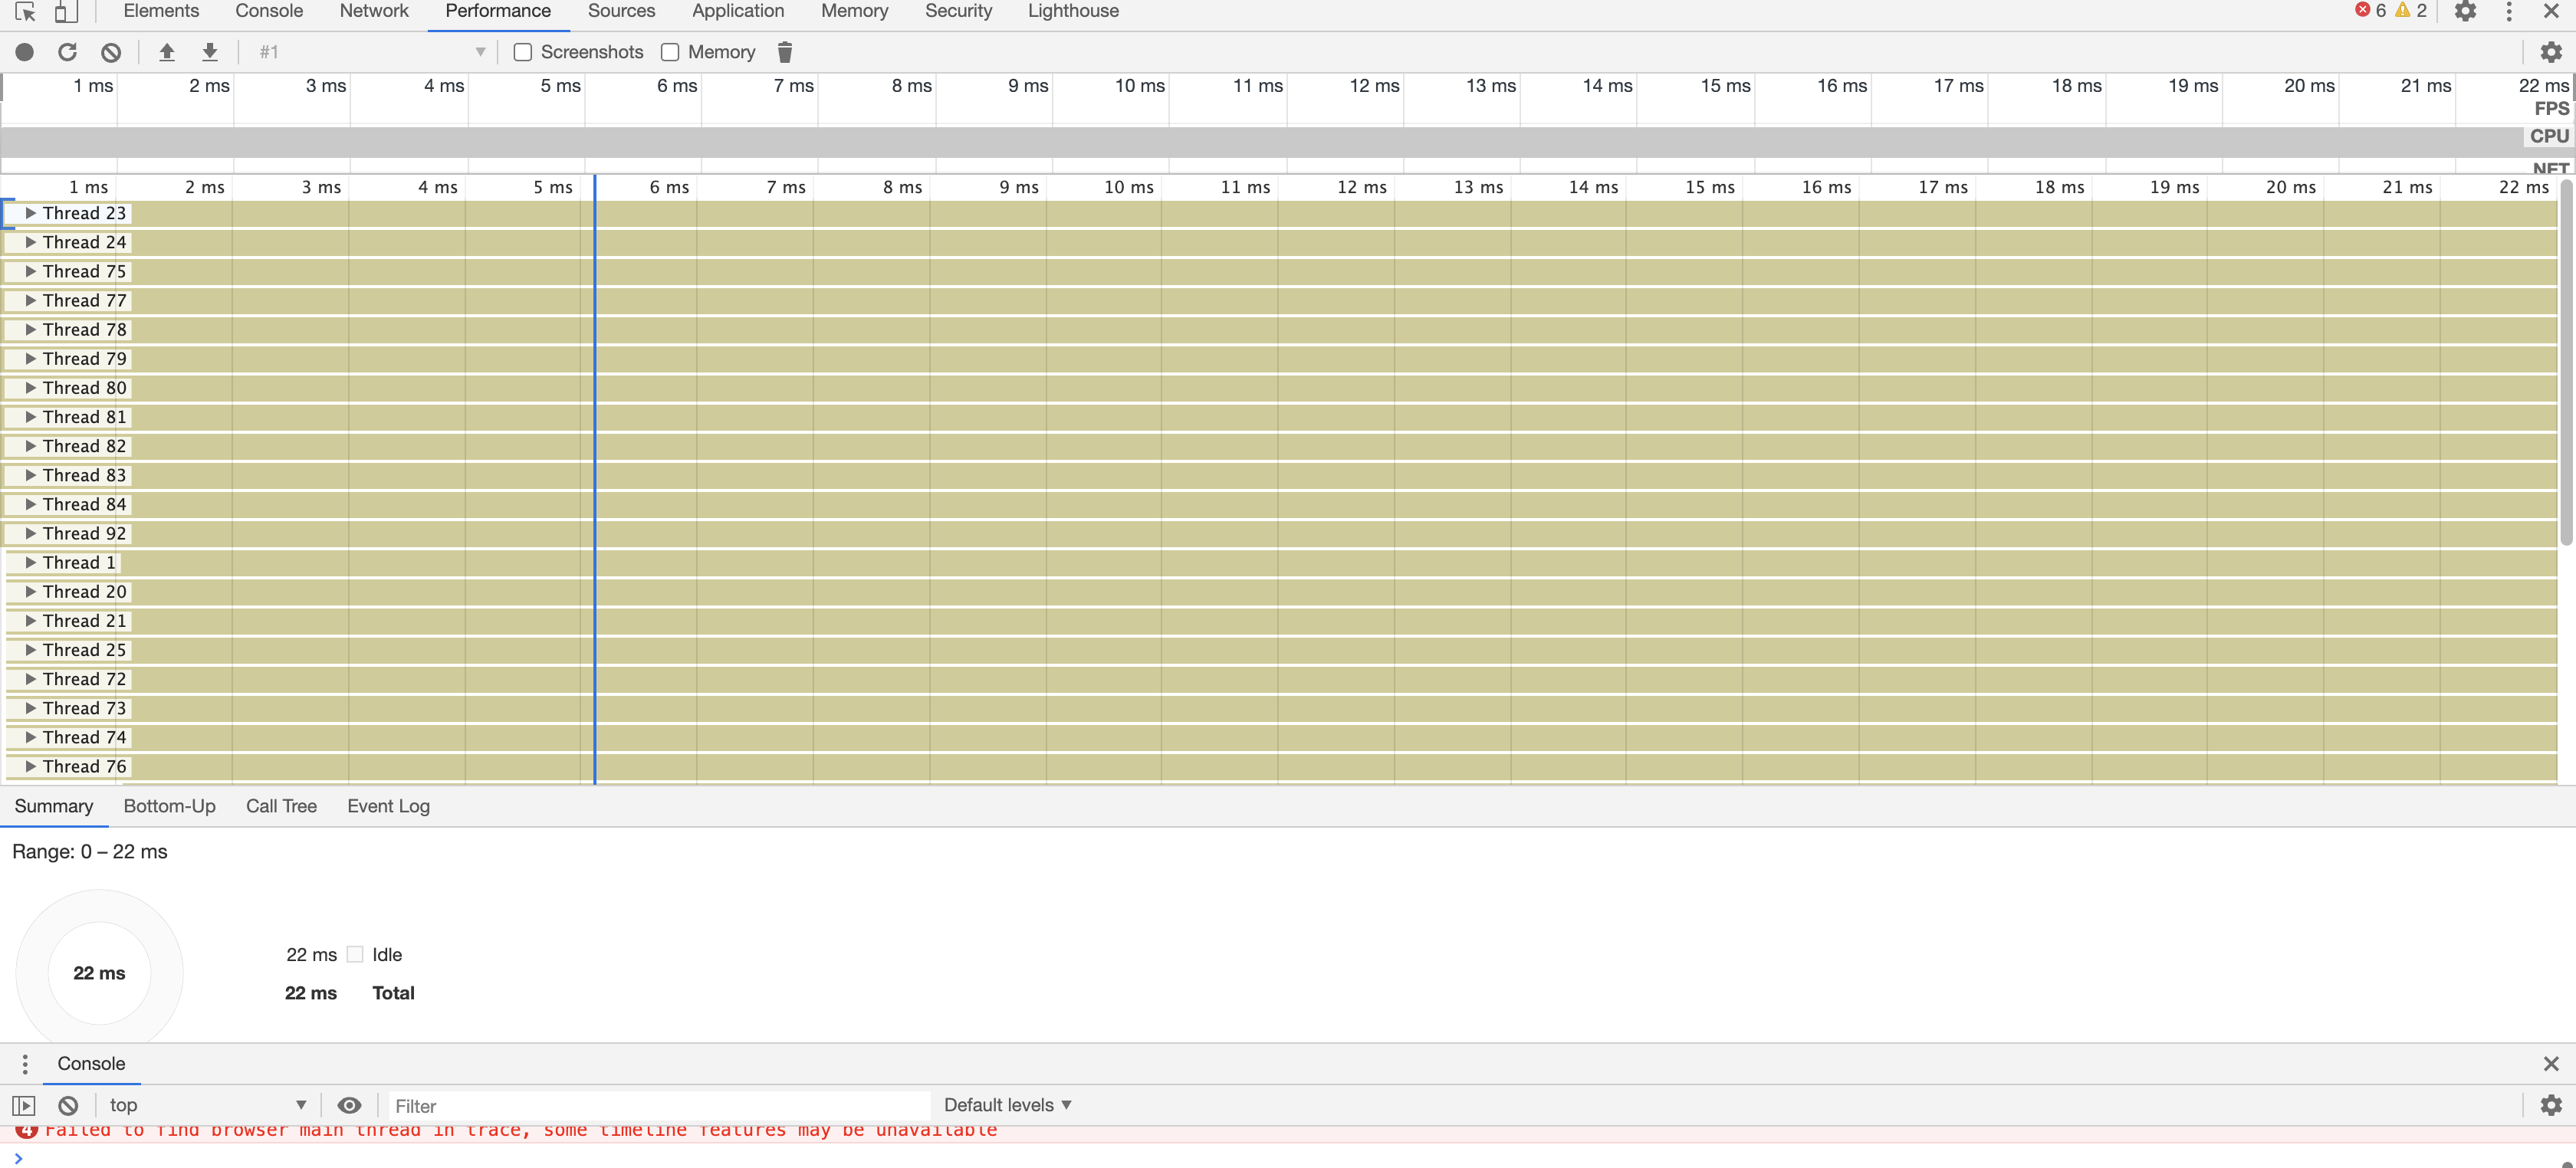Click the upload profile icon
Screen dimensions: 2576x1168
pos(164,53)
